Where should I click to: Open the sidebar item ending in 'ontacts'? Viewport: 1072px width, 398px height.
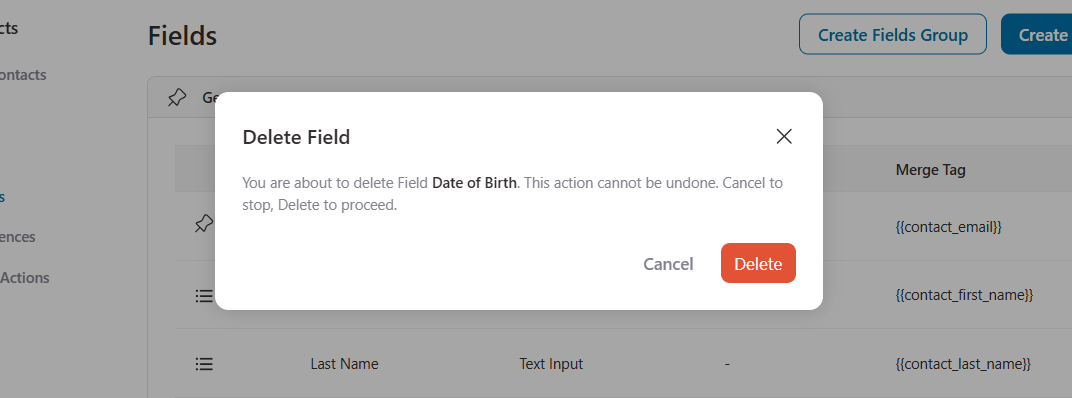click(x=23, y=75)
